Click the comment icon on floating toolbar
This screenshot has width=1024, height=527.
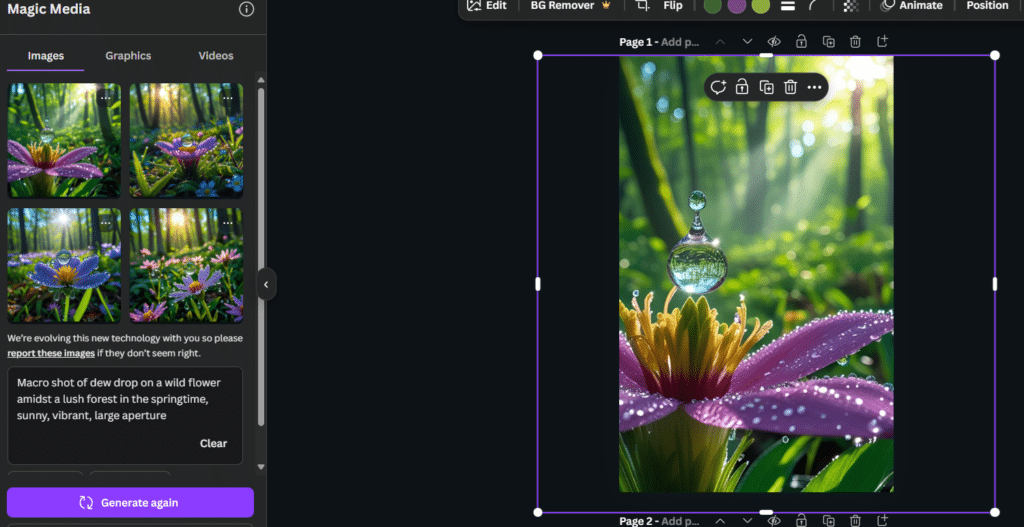pyautogui.click(x=718, y=87)
